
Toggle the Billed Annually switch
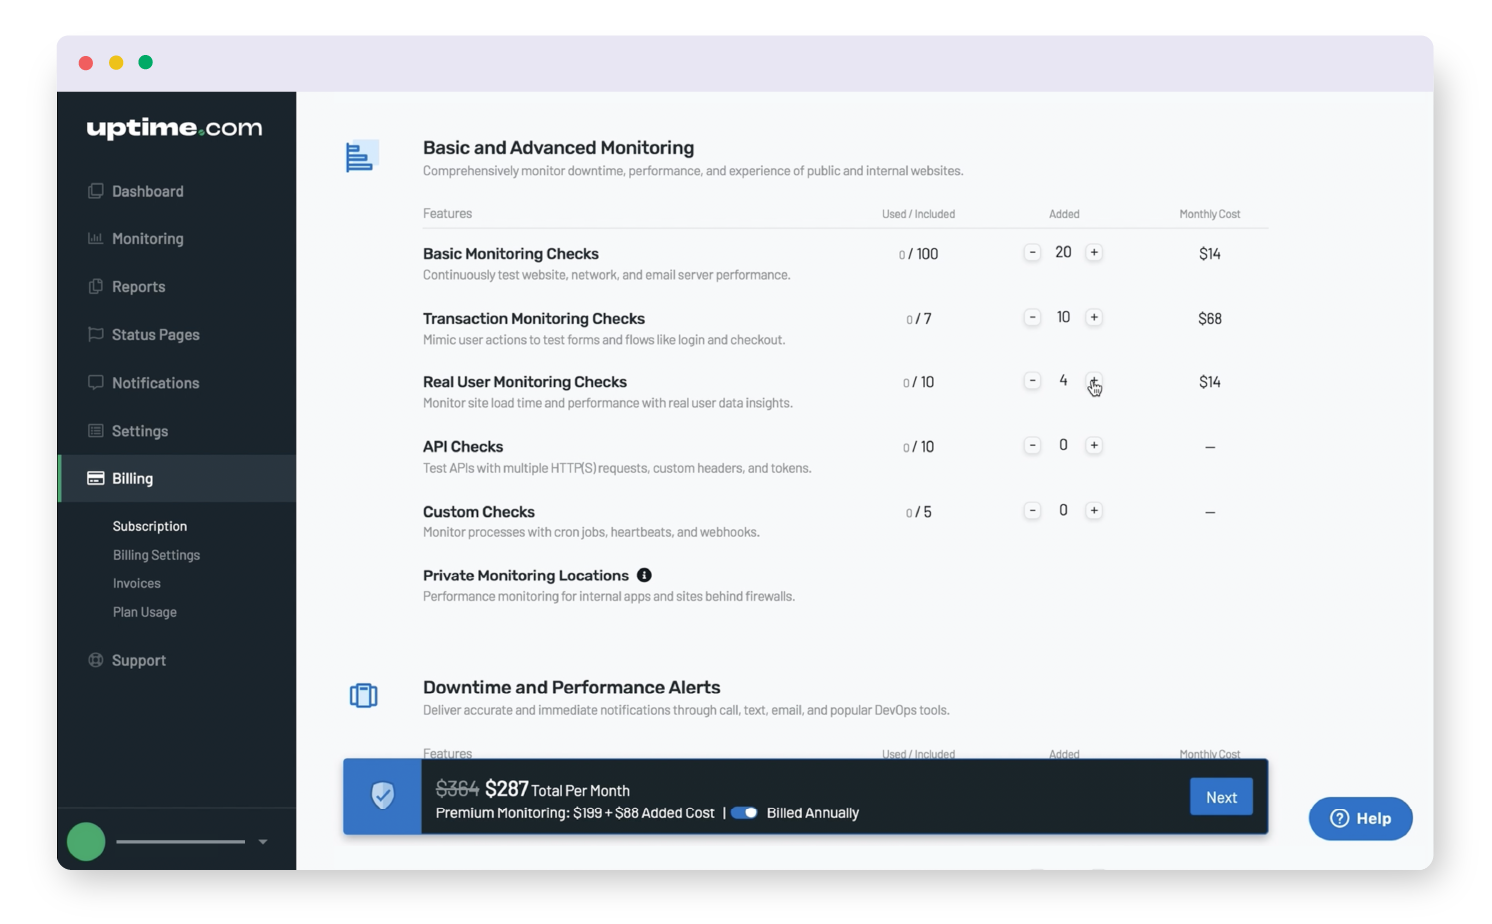tap(744, 813)
